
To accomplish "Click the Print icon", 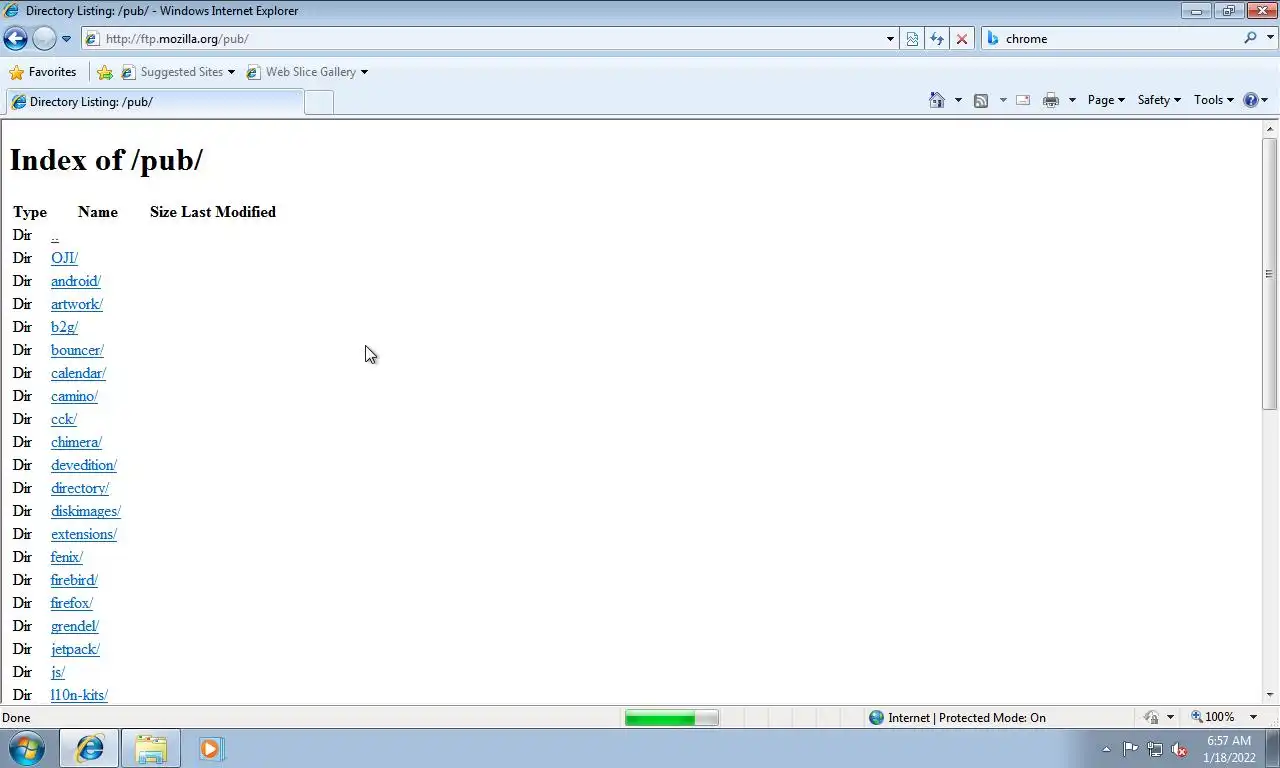I will (1051, 100).
